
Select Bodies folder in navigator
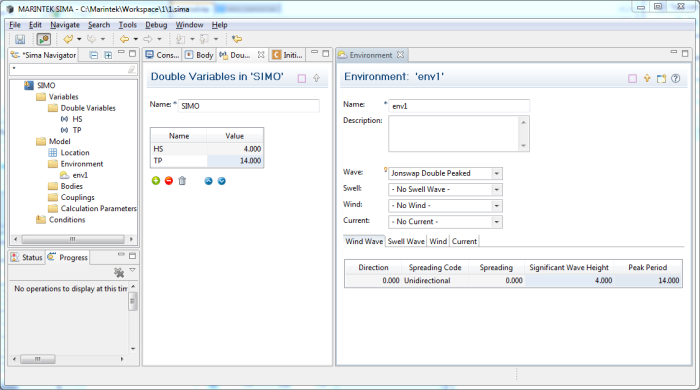point(71,186)
